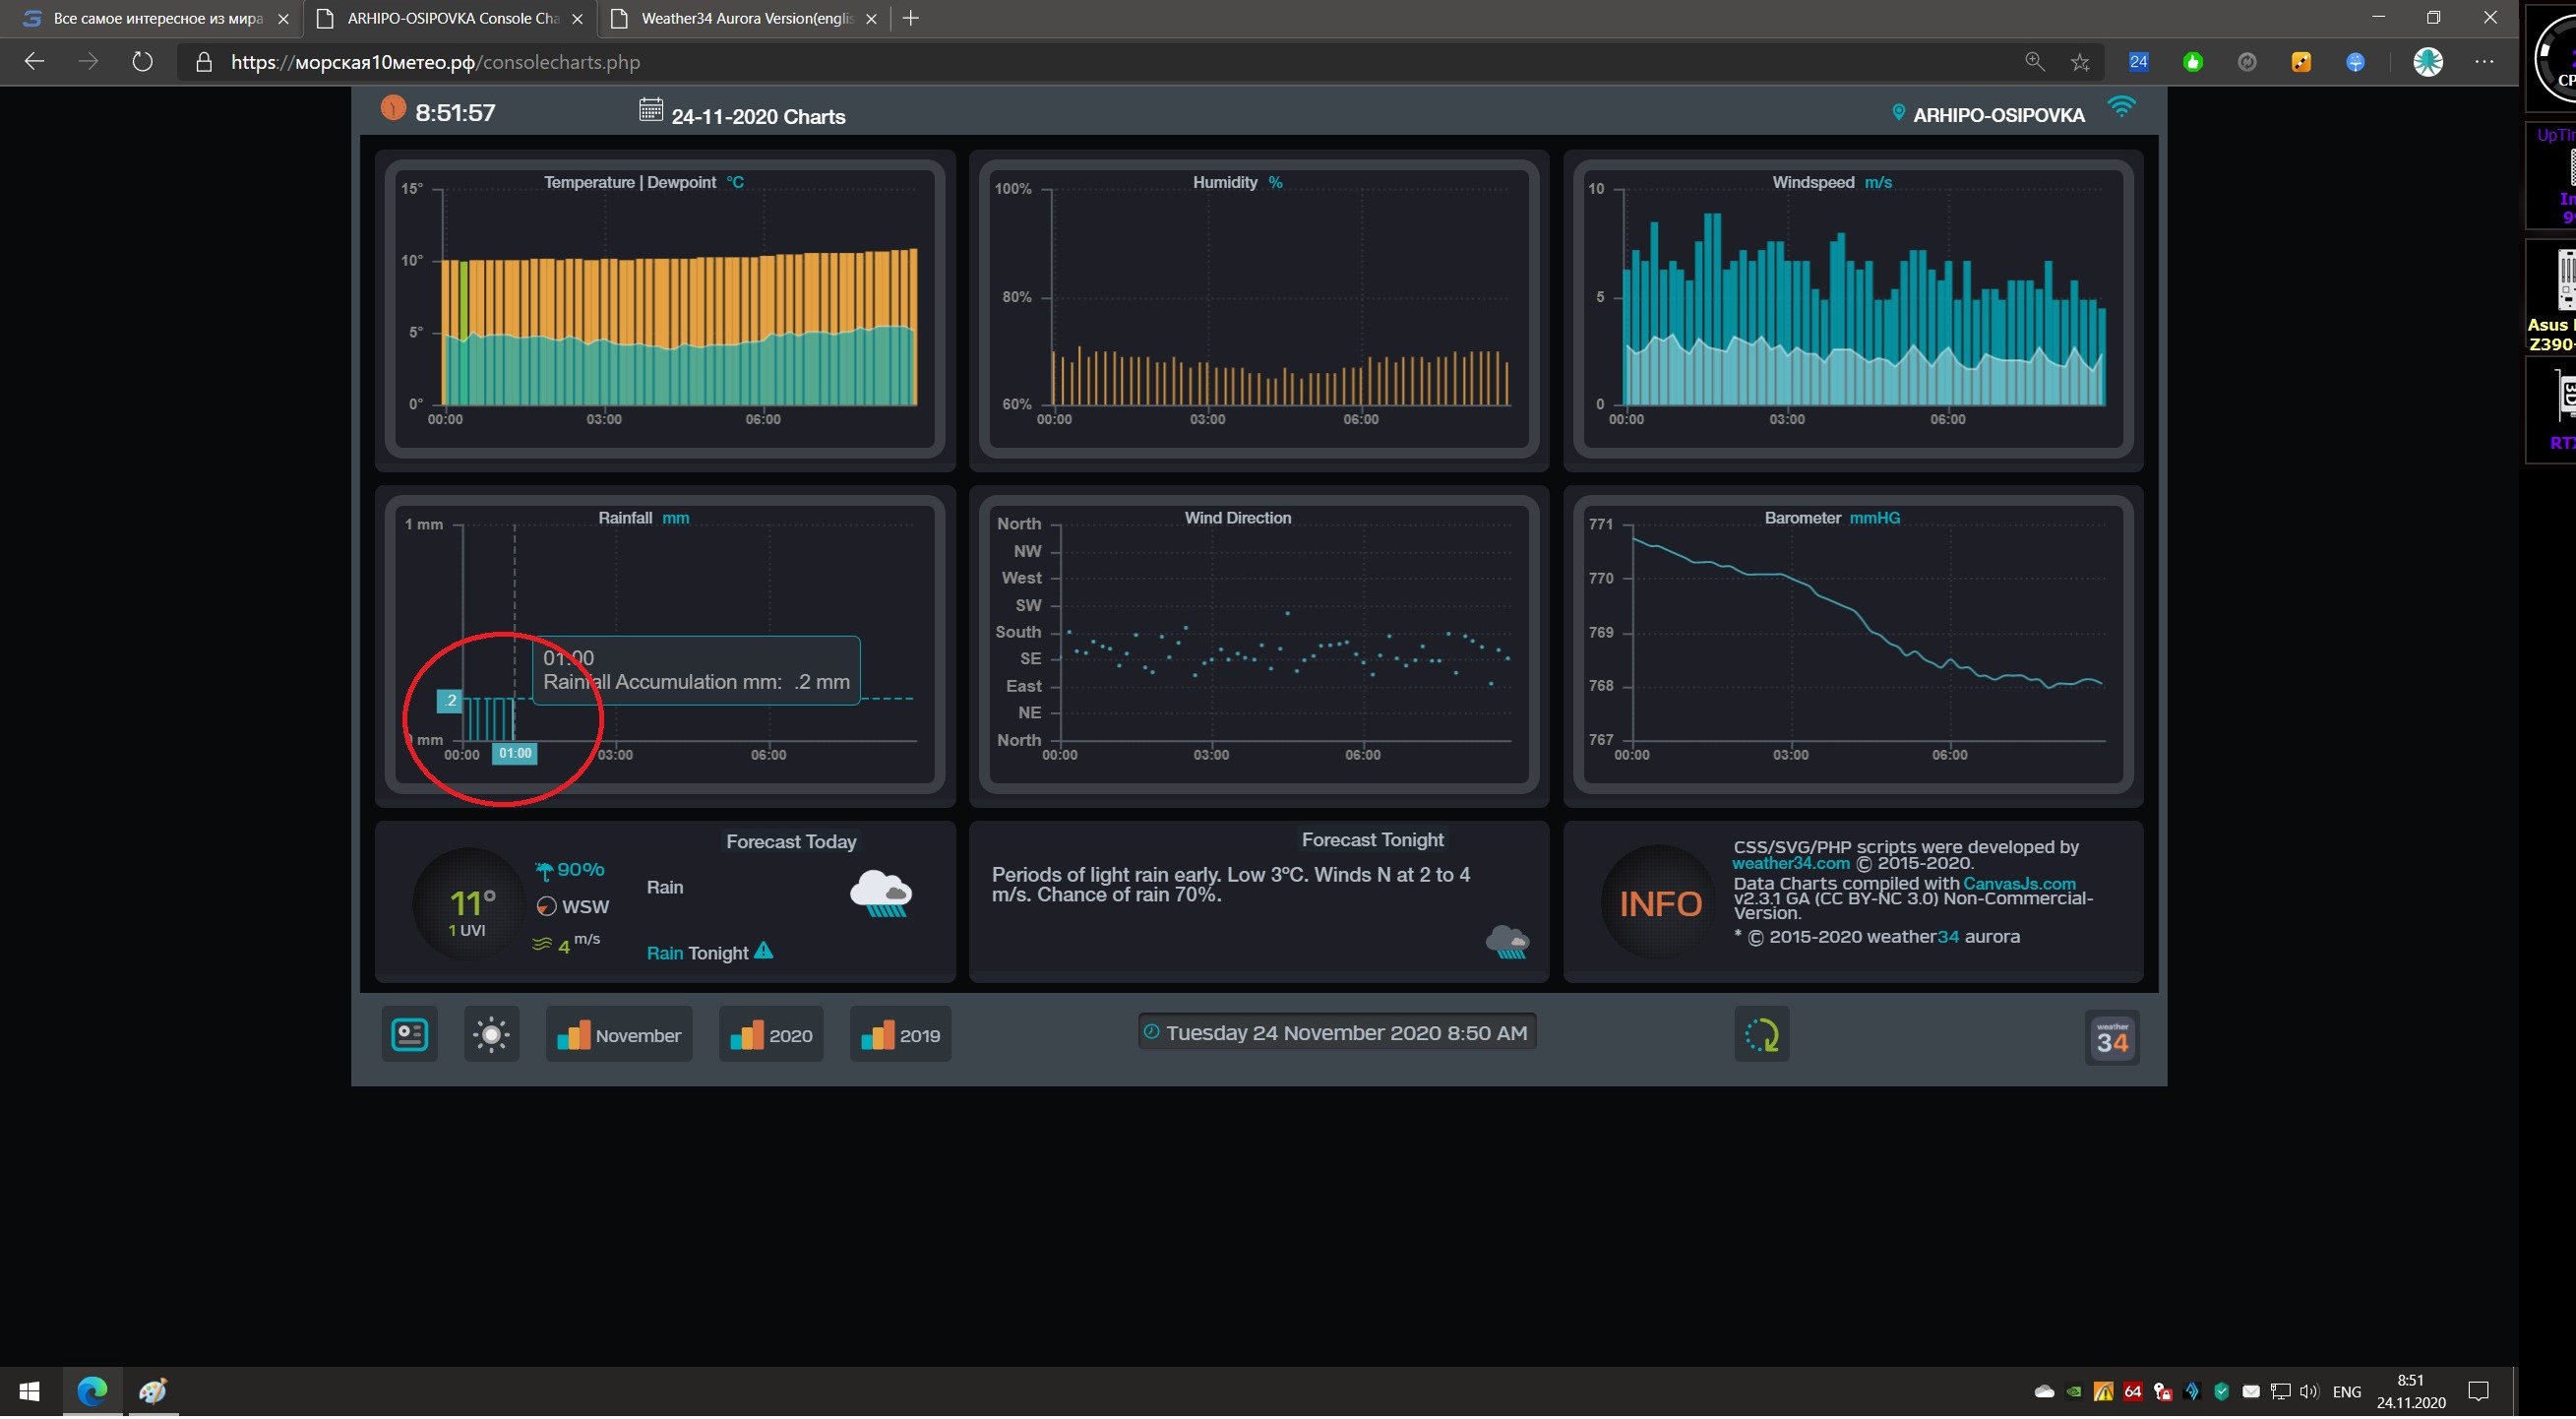The width and height of the screenshot is (2576, 1419).
Task: Close the Weather34 Aurora Version tab
Action: [872, 18]
